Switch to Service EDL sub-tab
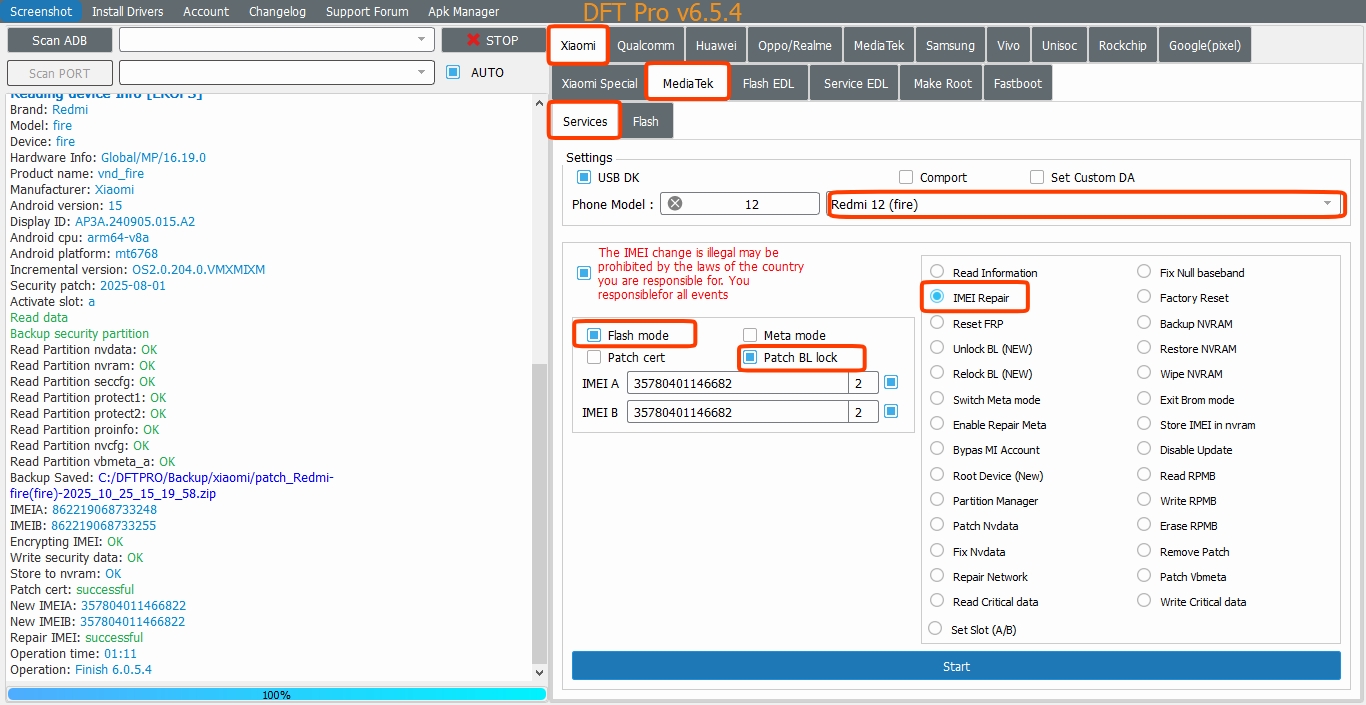Screen dimensions: 1366x705 (855, 83)
